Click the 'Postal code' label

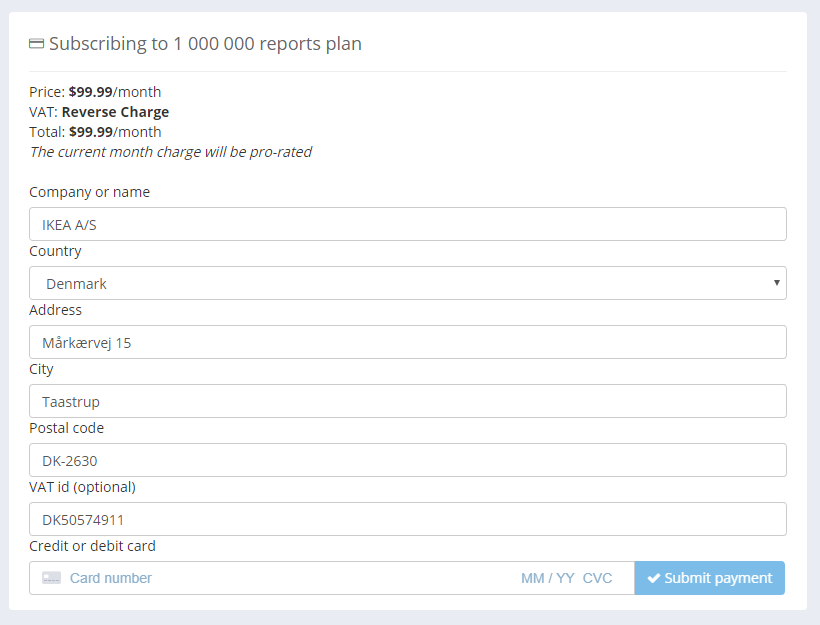[x=66, y=428]
